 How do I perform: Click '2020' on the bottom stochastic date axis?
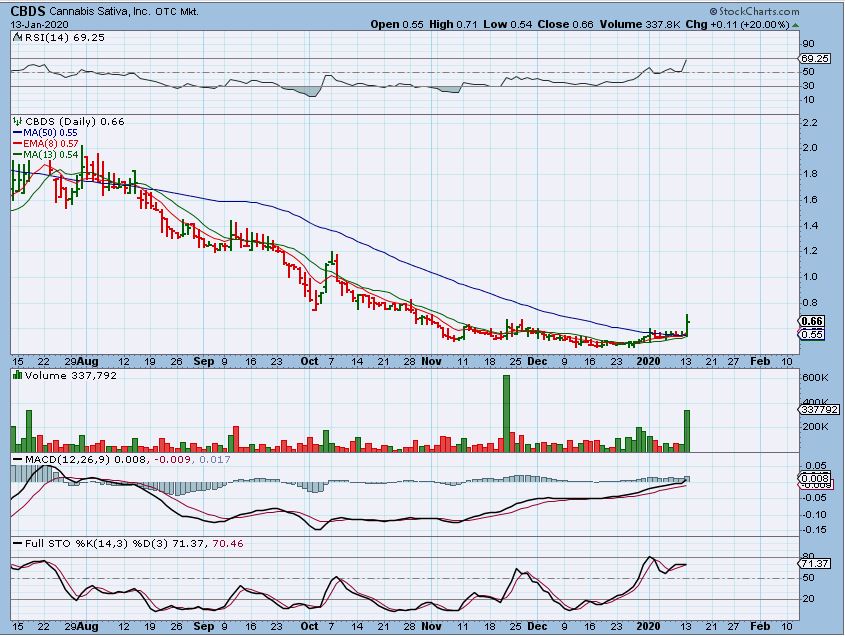(648, 626)
